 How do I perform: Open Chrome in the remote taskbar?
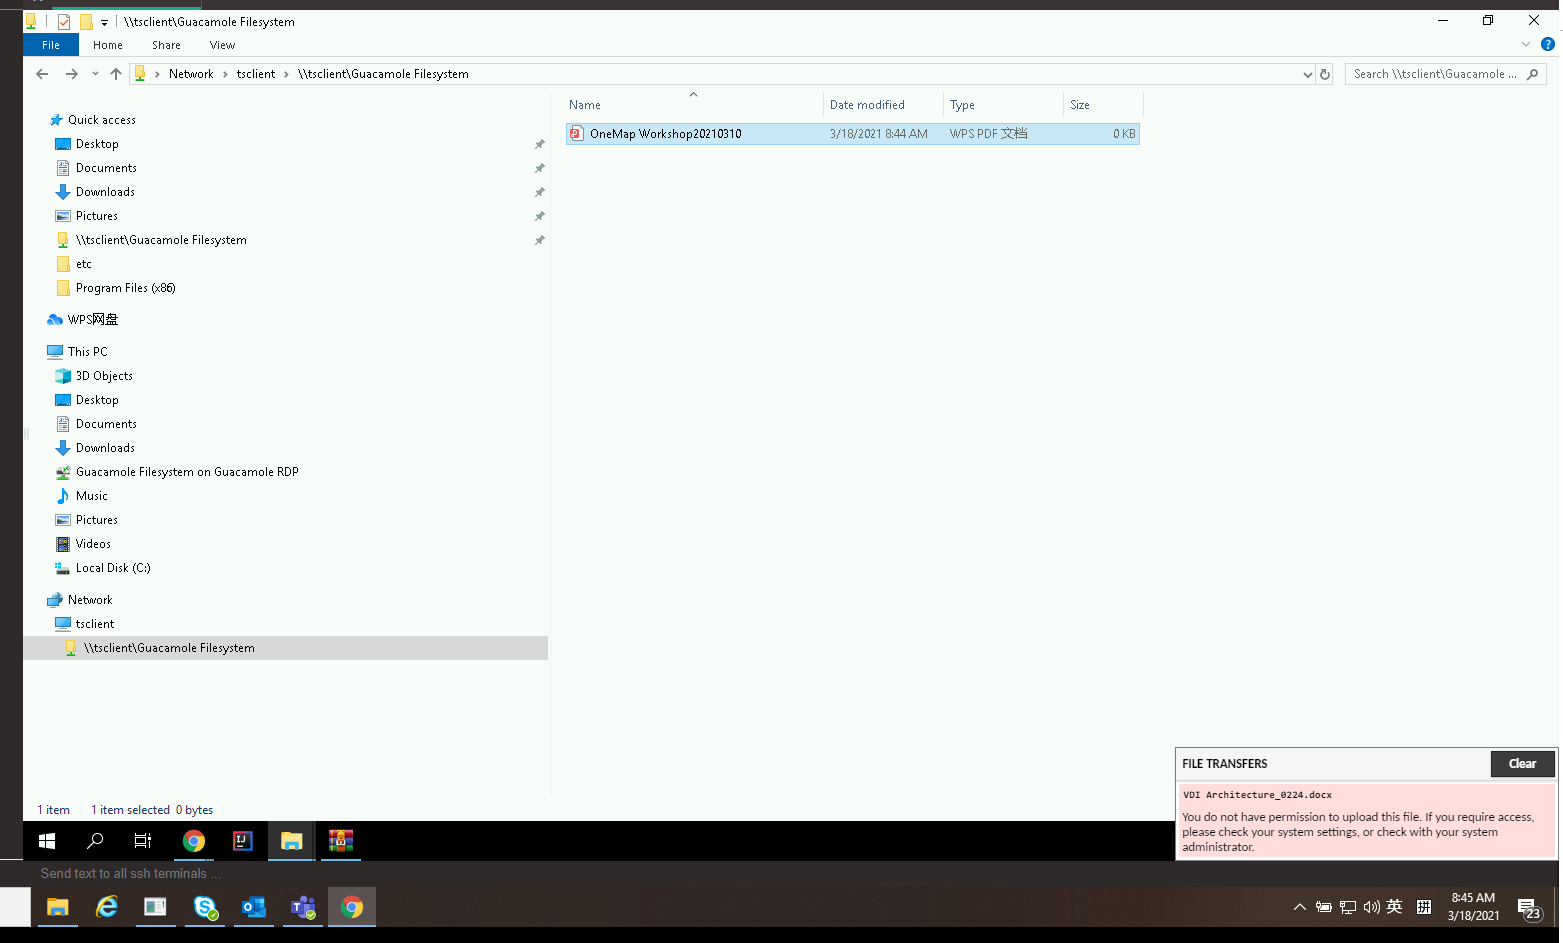pyautogui.click(x=194, y=841)
